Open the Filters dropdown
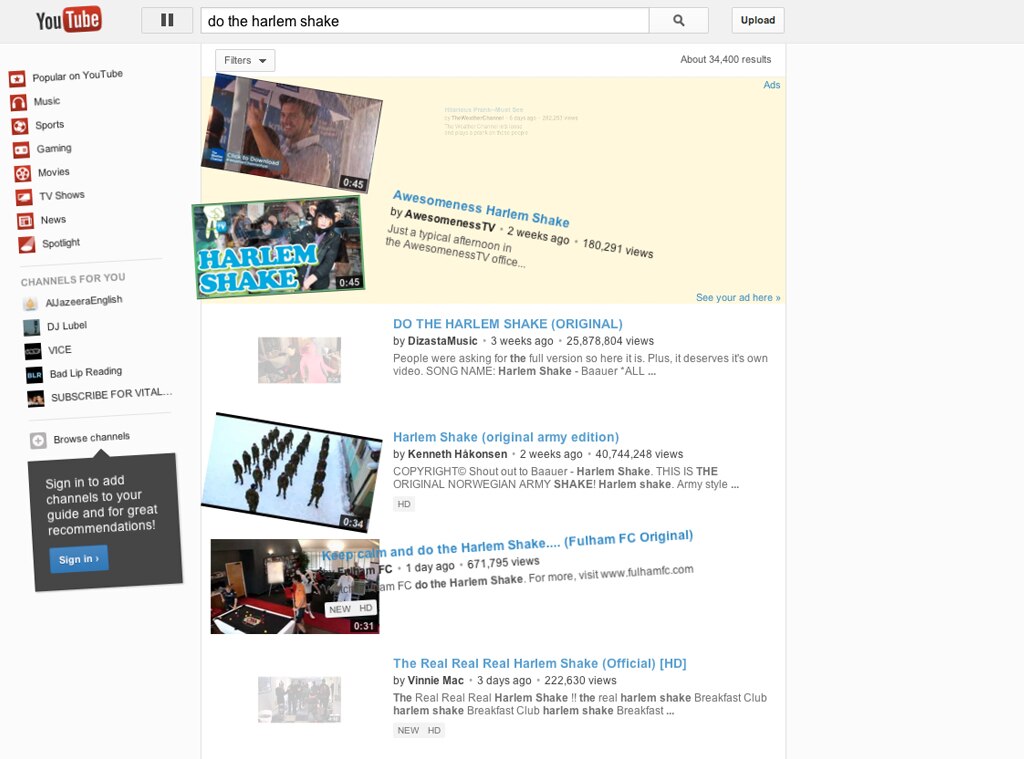Image resolution: width=1024 pixels, height=759 pixels. 244,60
